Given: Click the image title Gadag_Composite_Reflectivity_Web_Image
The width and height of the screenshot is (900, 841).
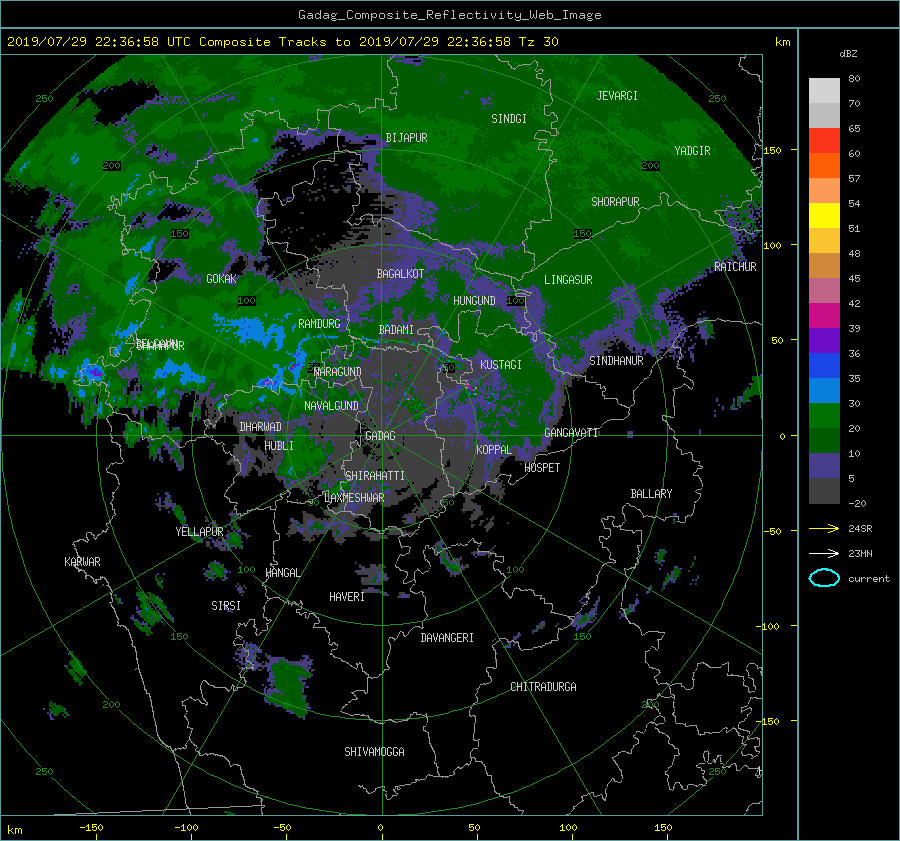Looking at the screenshot, I should 449,15.
